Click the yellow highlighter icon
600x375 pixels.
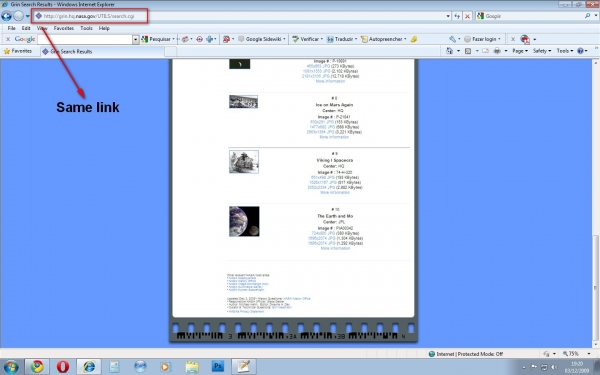pyautogui.click(x=414, y=39)
